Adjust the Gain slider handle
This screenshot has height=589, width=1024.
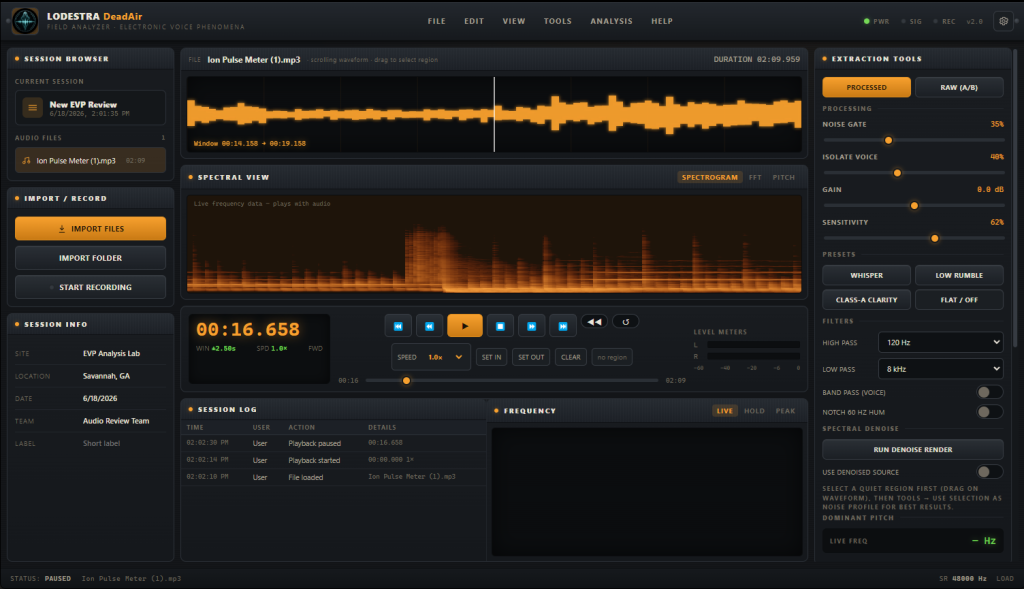tap(914, 206)
